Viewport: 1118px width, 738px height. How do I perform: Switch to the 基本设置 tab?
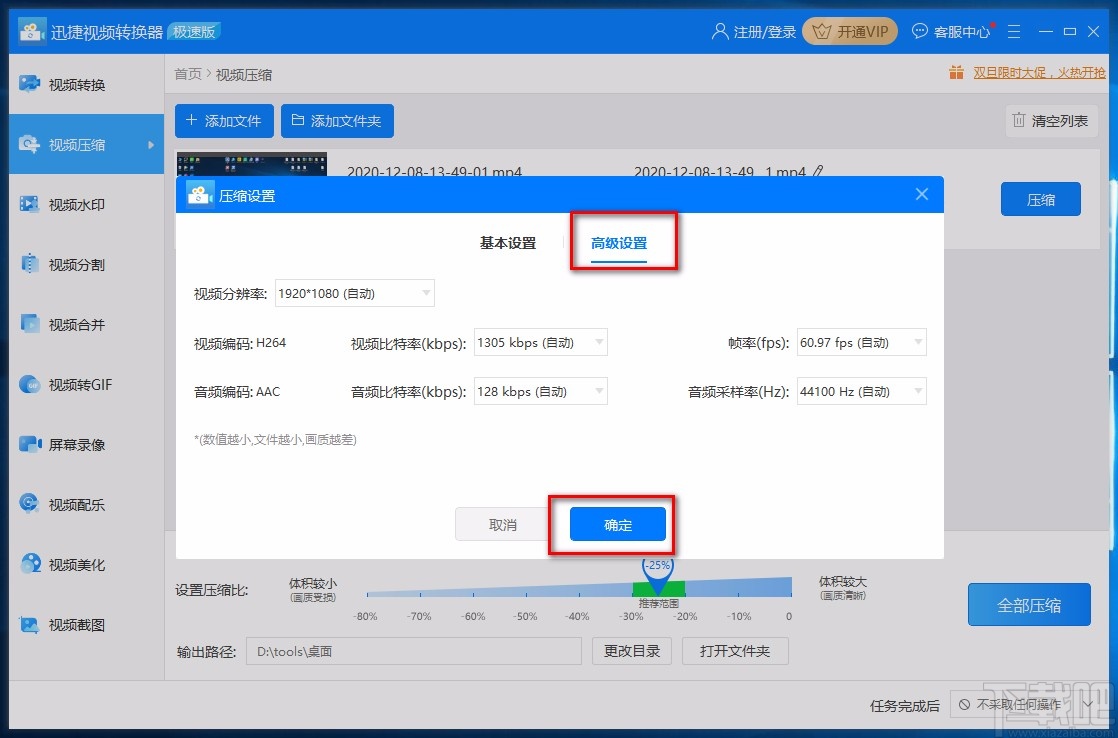click(x=508, y=242)
